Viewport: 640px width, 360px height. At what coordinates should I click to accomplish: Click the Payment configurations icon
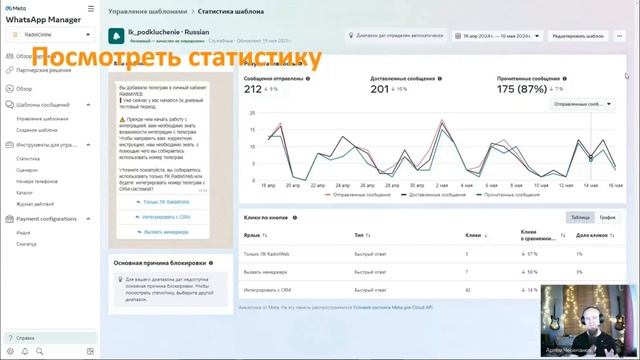coord(10,219)
